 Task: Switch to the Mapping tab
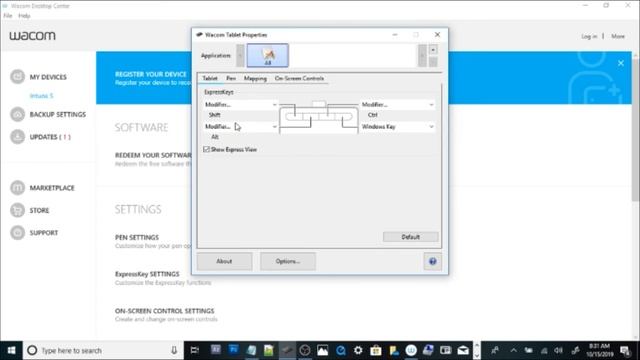(x=255, y=78)
